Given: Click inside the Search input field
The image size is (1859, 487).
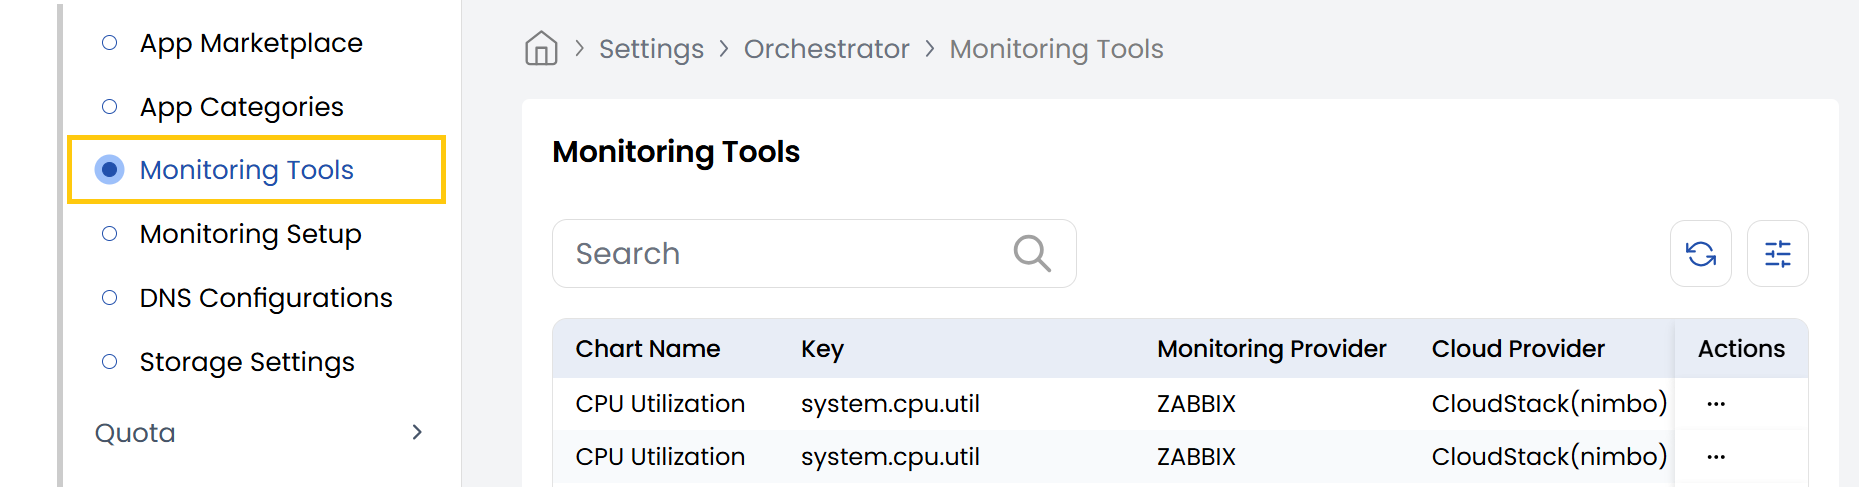Looking at the screenshot, I should (780, 254).
